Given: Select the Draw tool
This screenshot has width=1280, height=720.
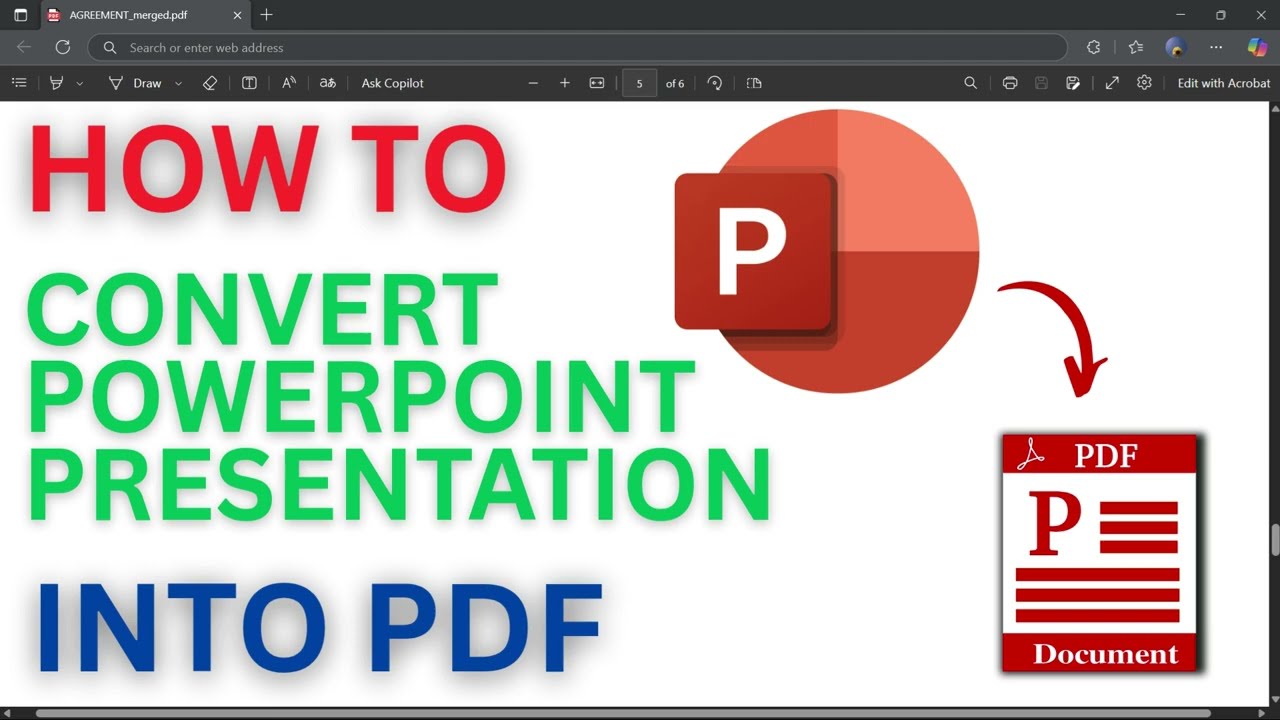Looking at the screenshot, I should [134, 83].
